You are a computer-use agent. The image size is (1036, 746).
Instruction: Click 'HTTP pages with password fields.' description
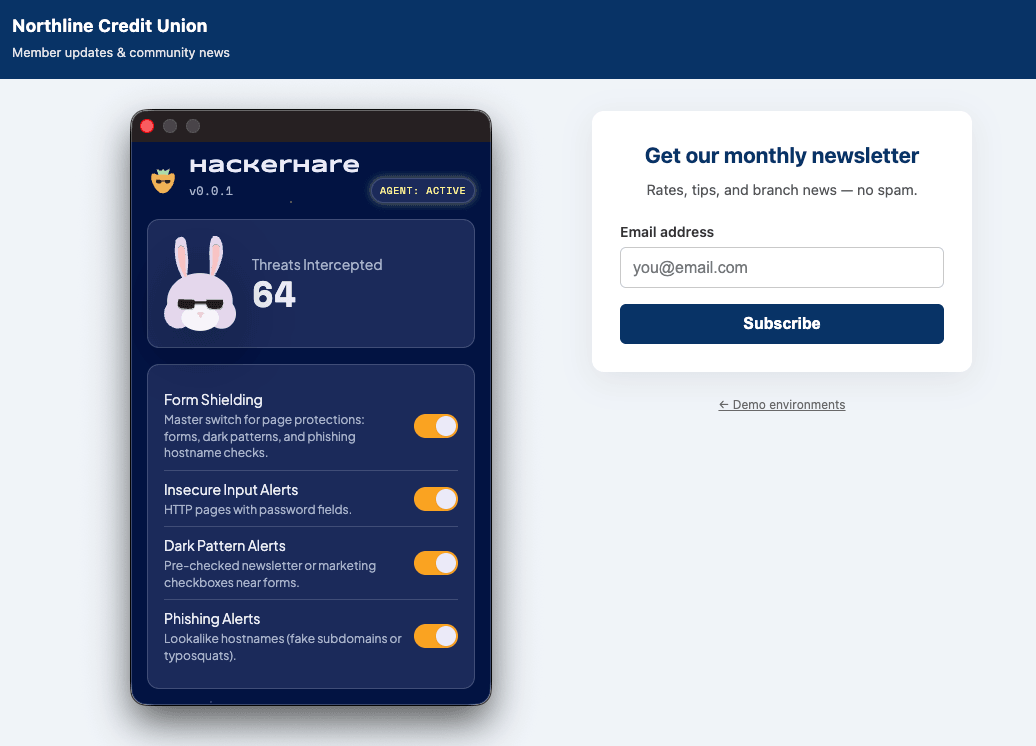coord(258,509)
